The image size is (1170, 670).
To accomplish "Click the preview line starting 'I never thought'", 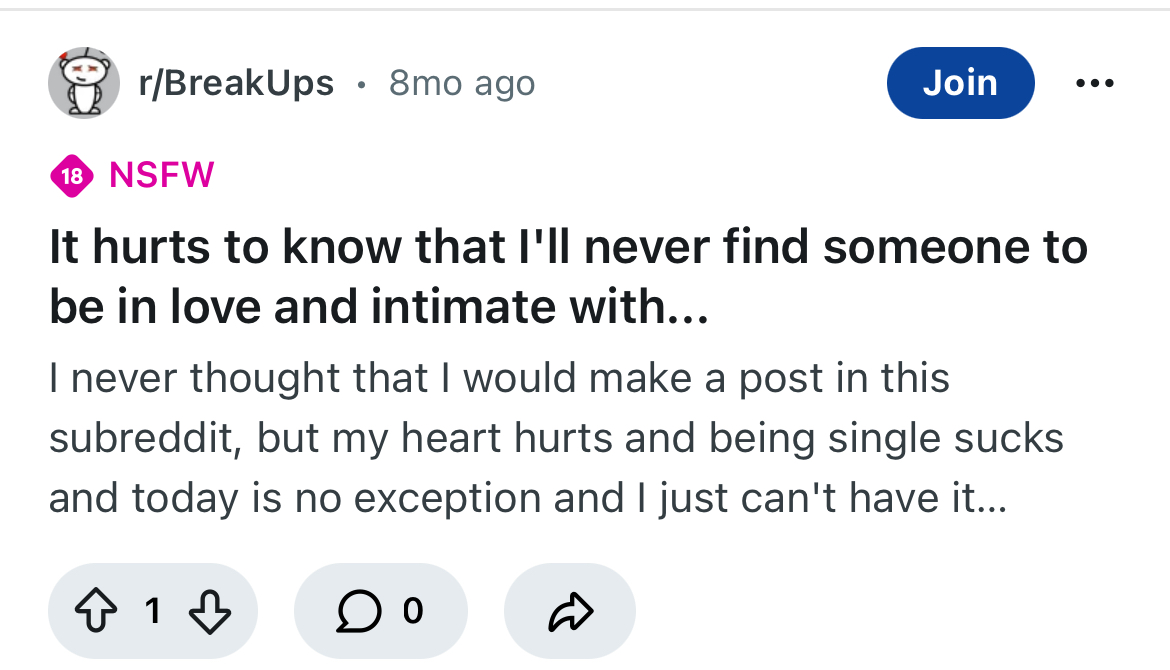I will point(499,378).
